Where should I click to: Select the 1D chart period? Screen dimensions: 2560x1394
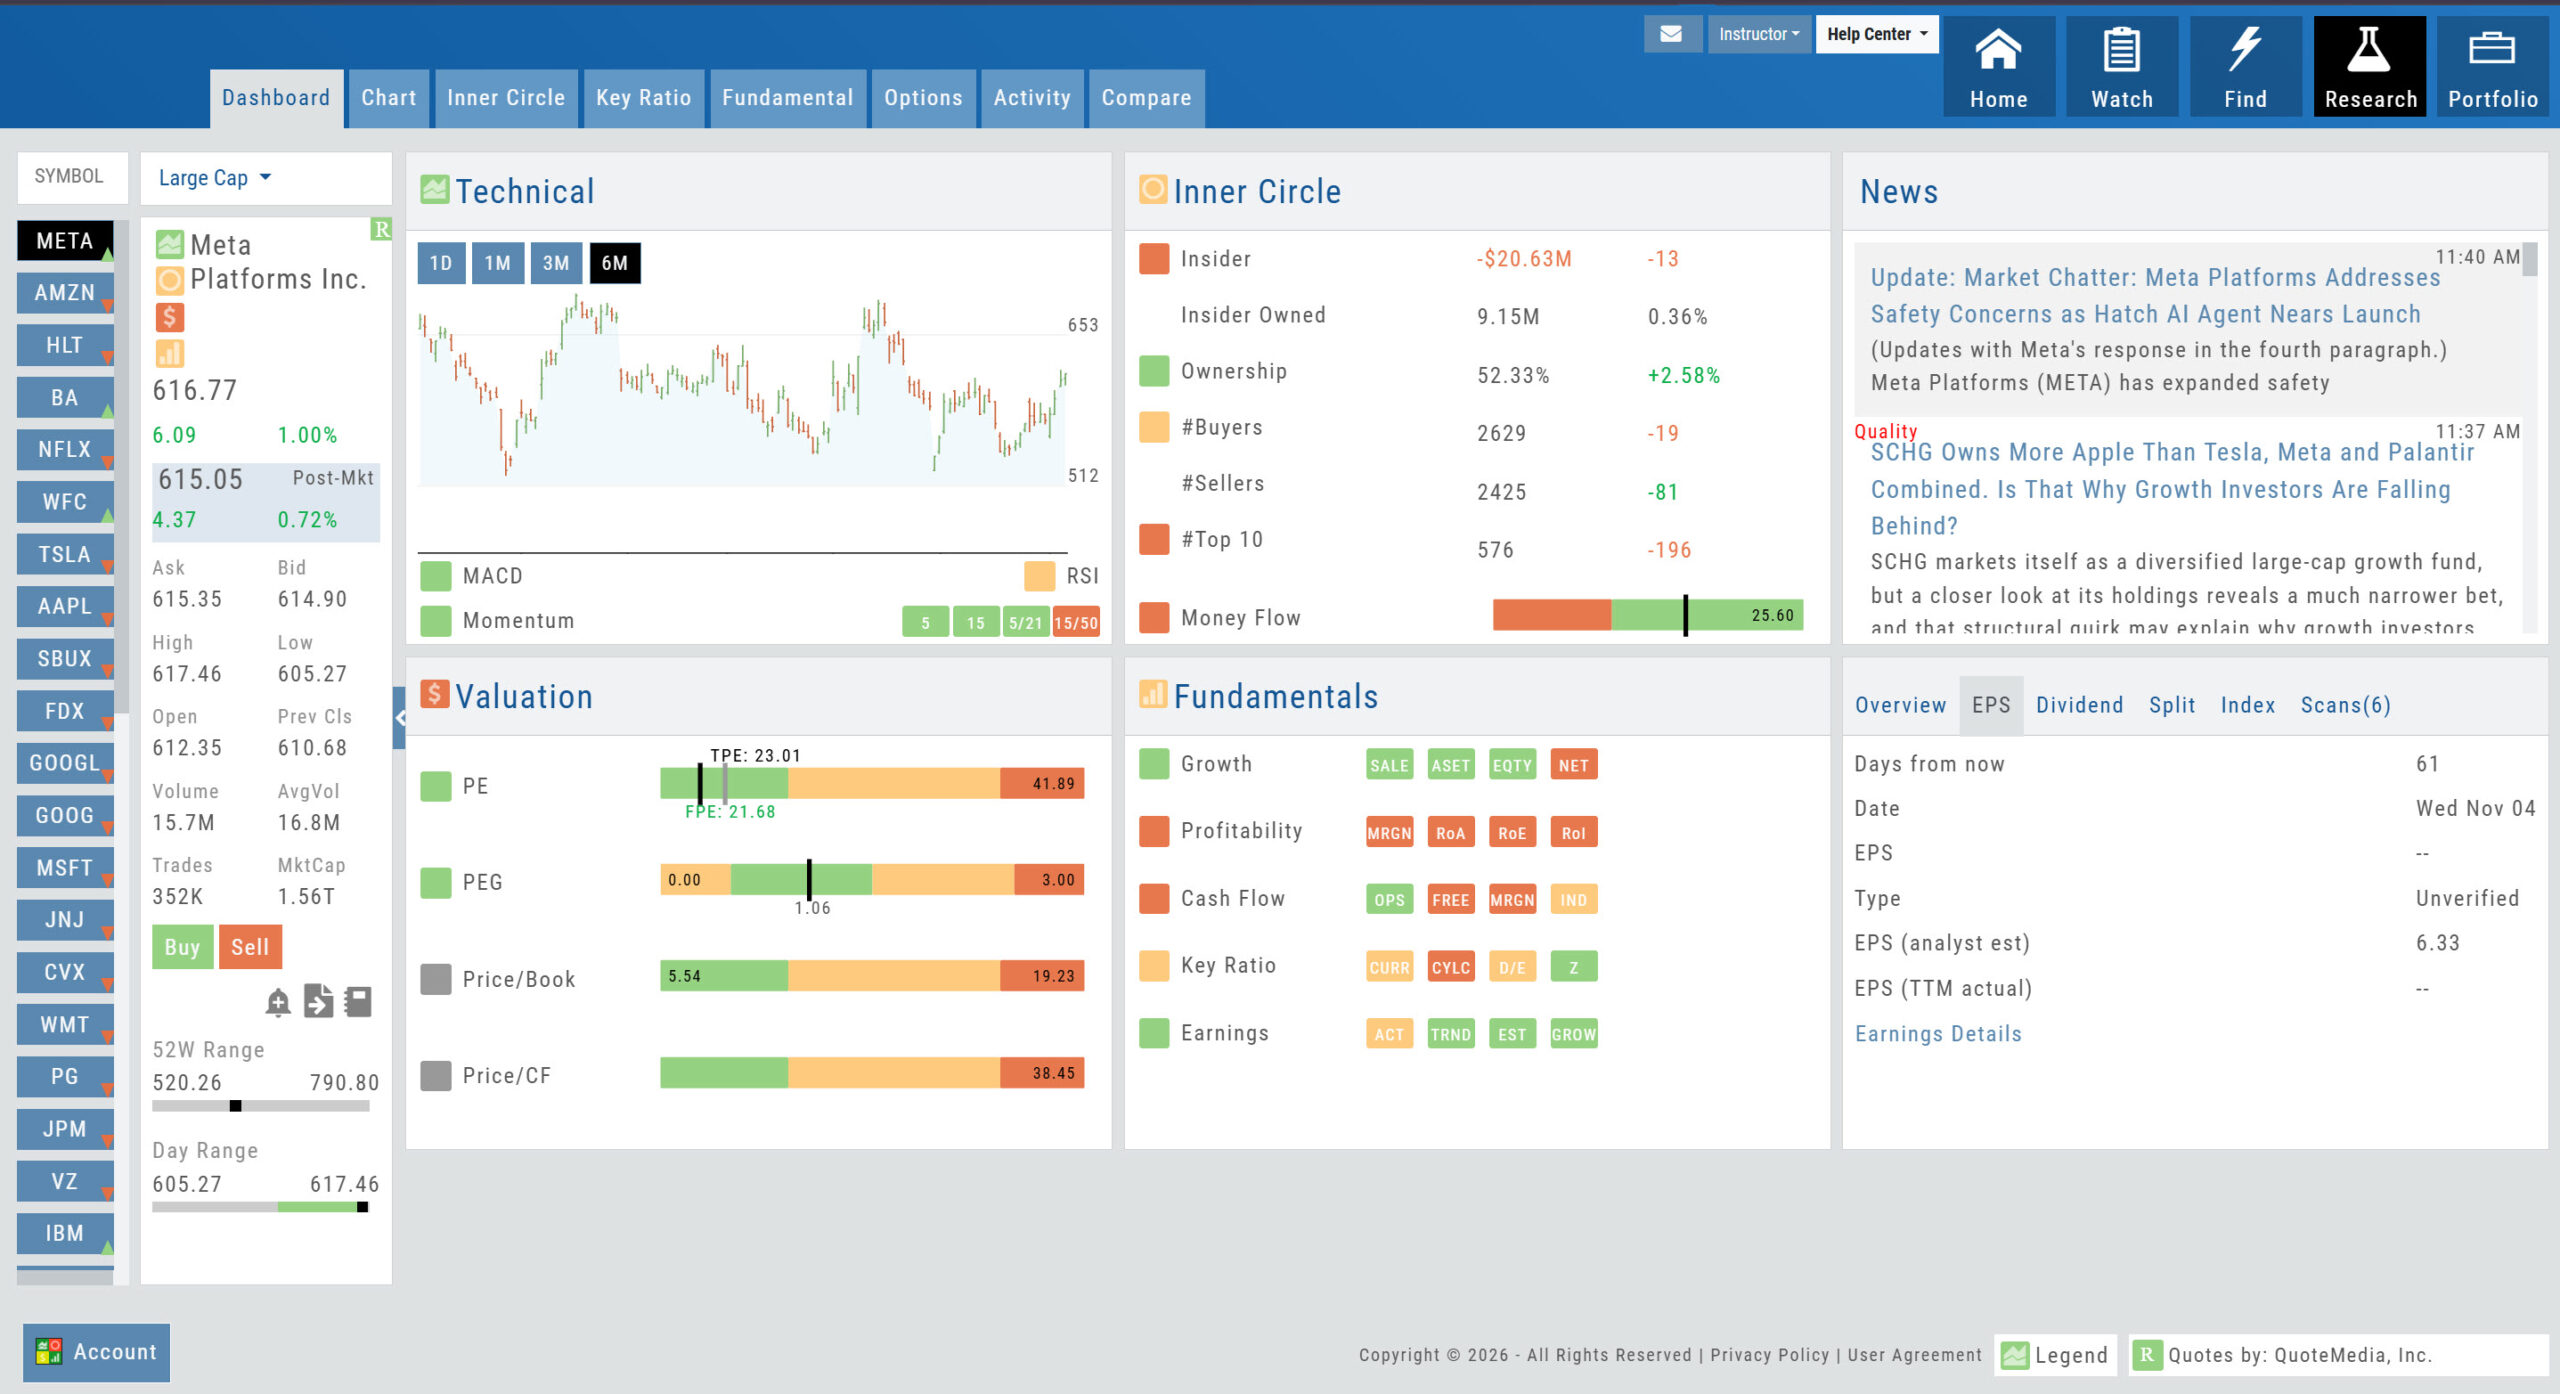click(441, 263)
